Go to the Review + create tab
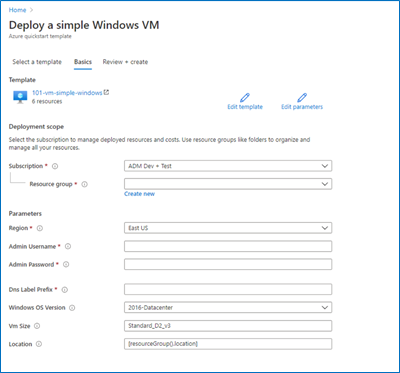 (125, 62)
